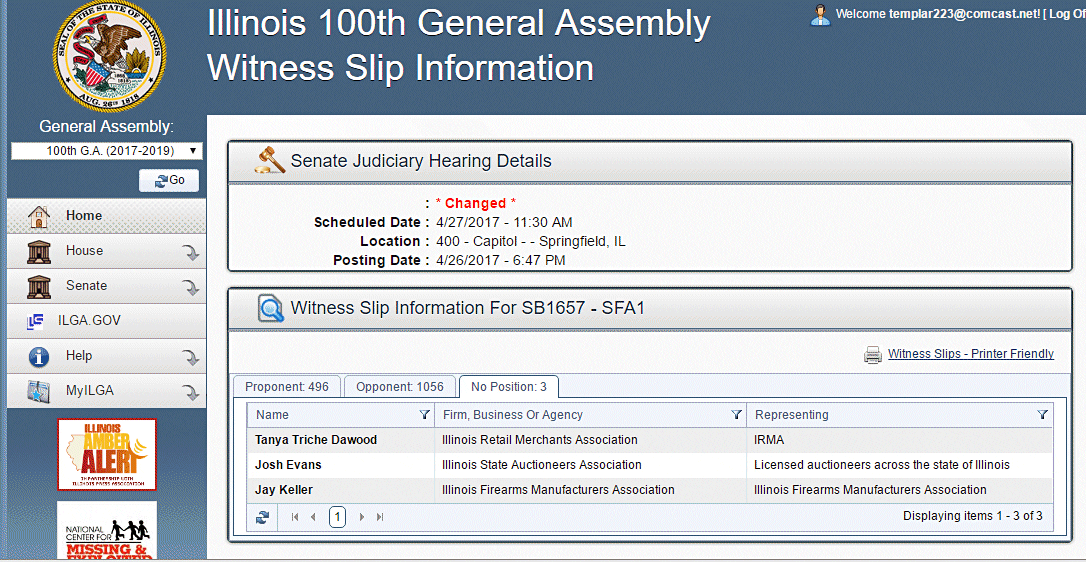Open Witness Slips - Printer Friendly link
Viewport: 1086px width, 562px height.
tap(970, 354)
